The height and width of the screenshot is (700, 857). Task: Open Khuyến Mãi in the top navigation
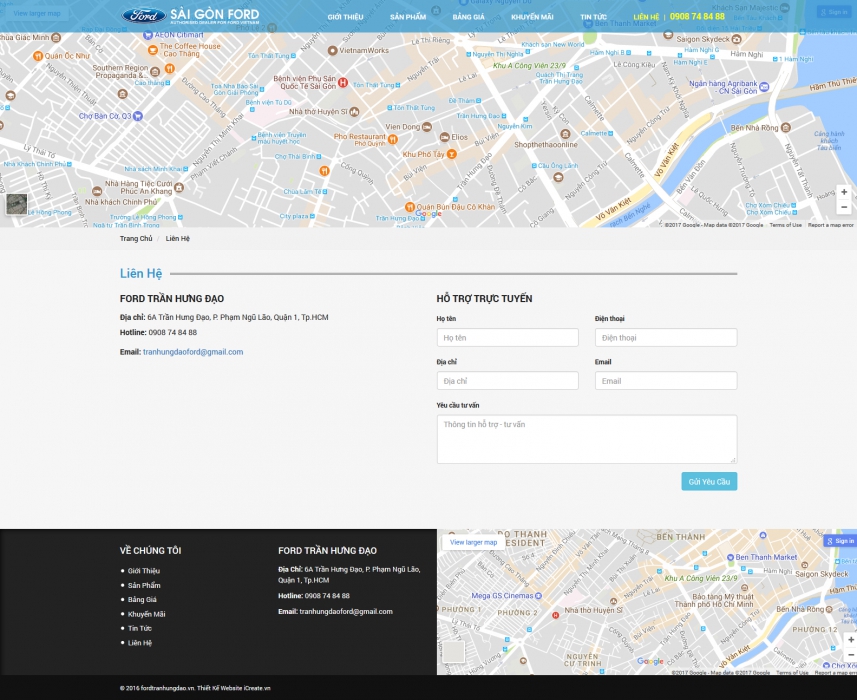(x=532, y=17)
